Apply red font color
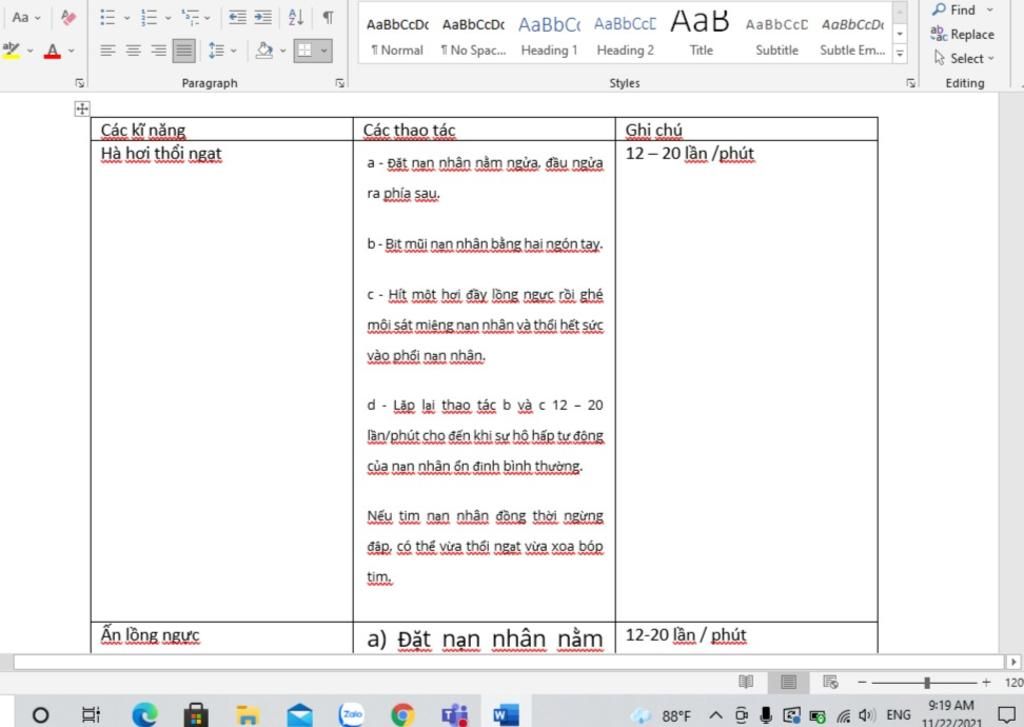 click(52, 50)
